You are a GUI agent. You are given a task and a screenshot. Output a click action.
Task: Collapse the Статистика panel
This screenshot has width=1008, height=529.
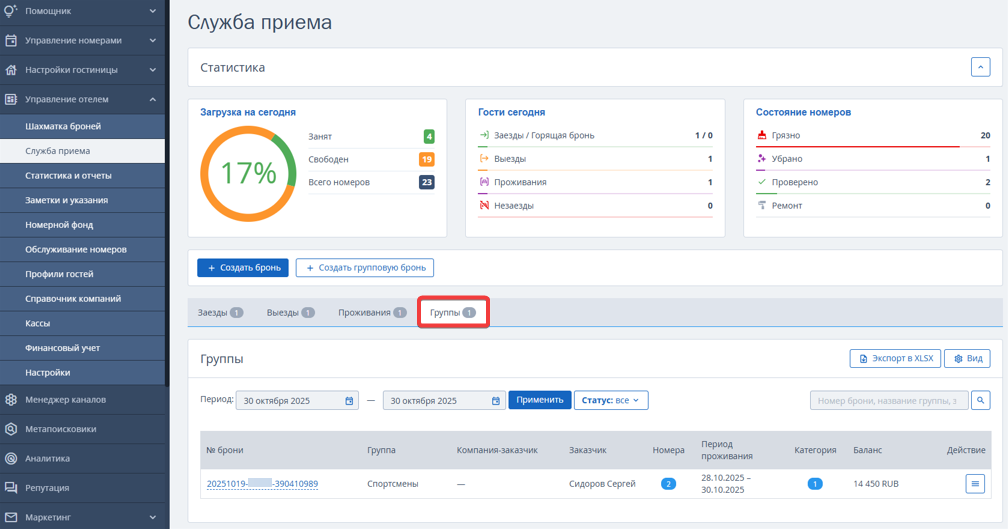[x=980, y=68]
